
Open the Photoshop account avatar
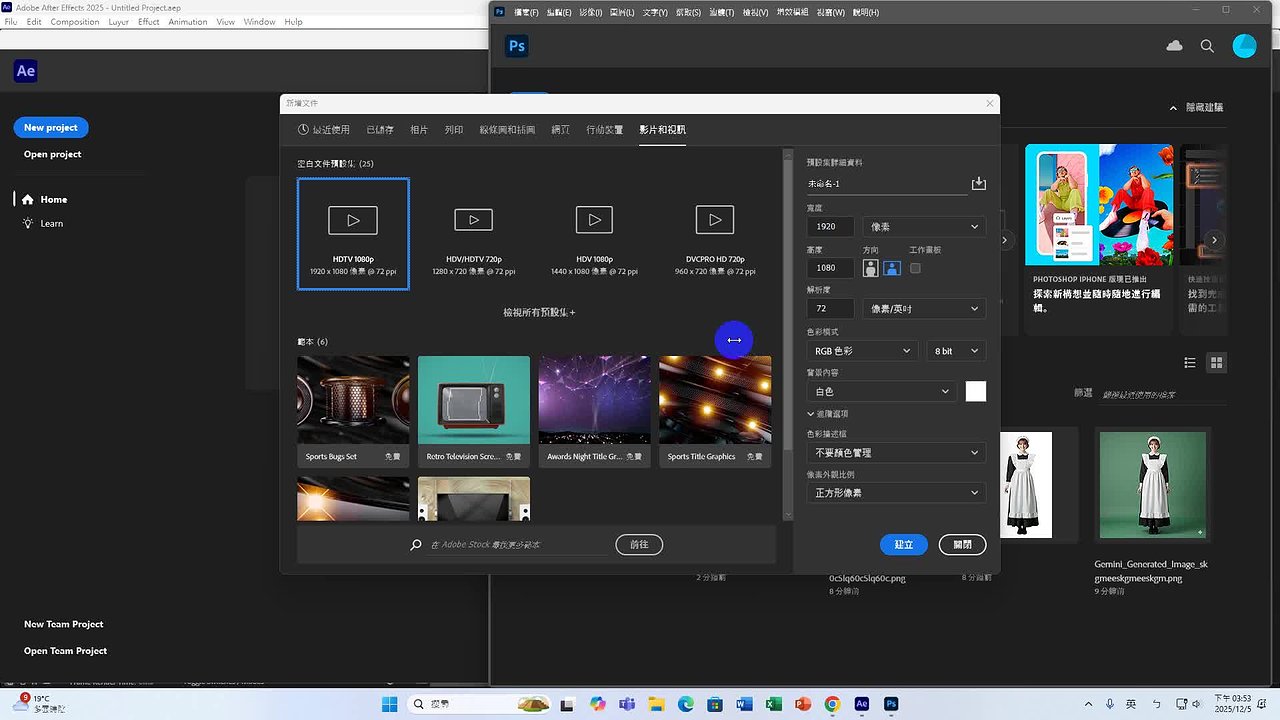coord(1244,45)
